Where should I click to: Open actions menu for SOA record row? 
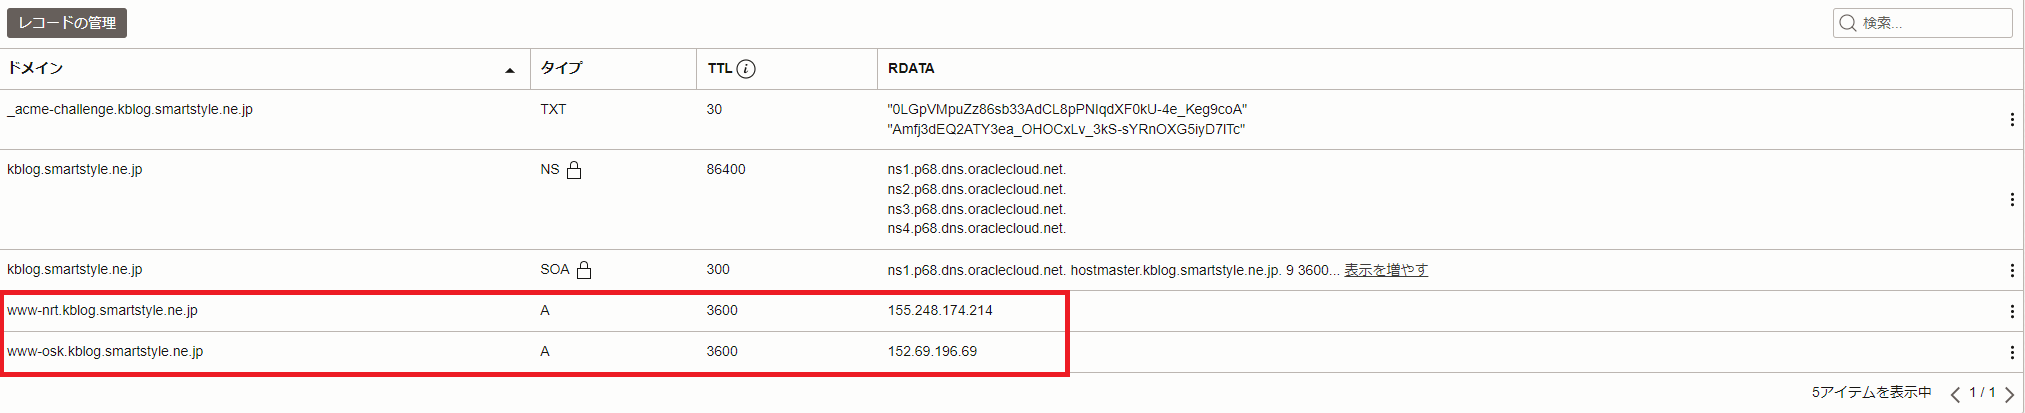(x=2012, y=271)
